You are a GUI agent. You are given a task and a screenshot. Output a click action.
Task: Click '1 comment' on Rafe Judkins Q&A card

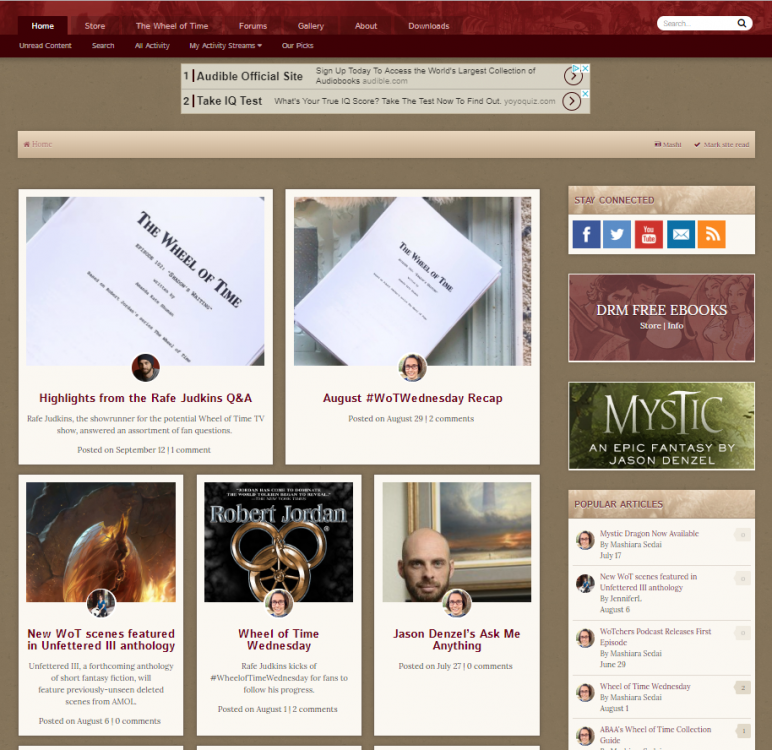(x=191, y=450)
